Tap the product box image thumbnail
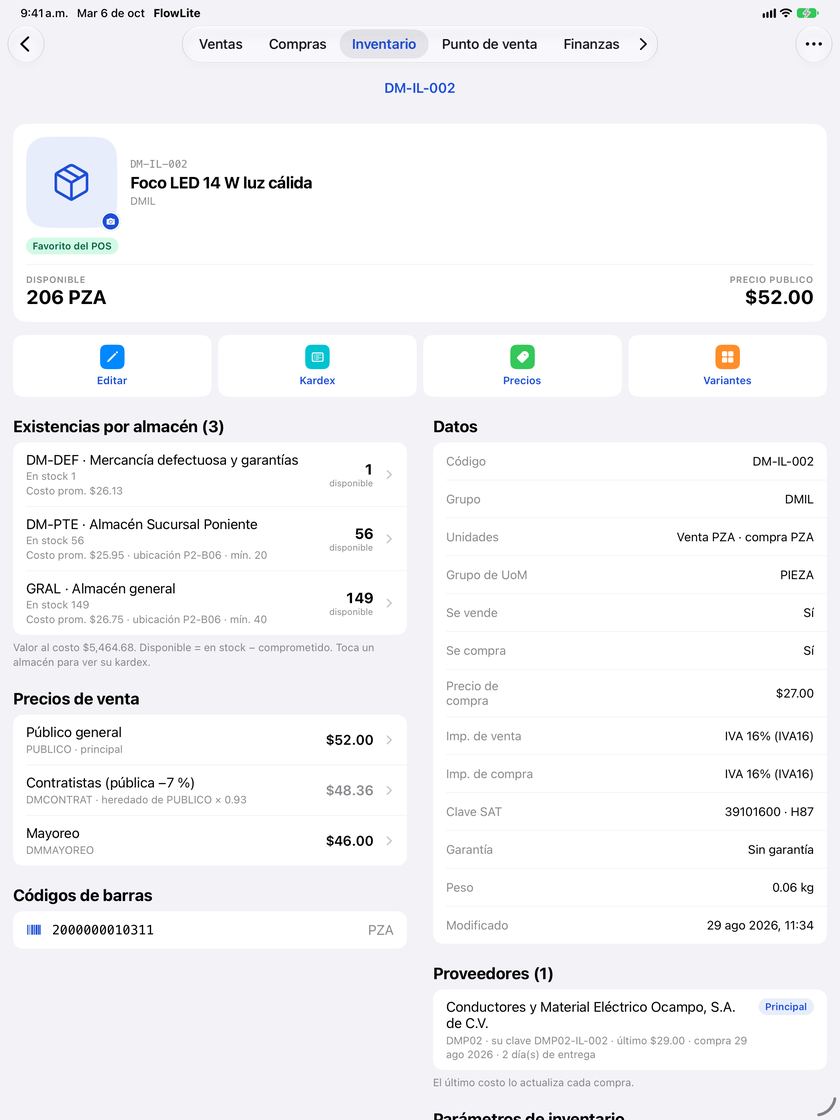Viewport: 840px width, 1120px height. pos(71,182)
